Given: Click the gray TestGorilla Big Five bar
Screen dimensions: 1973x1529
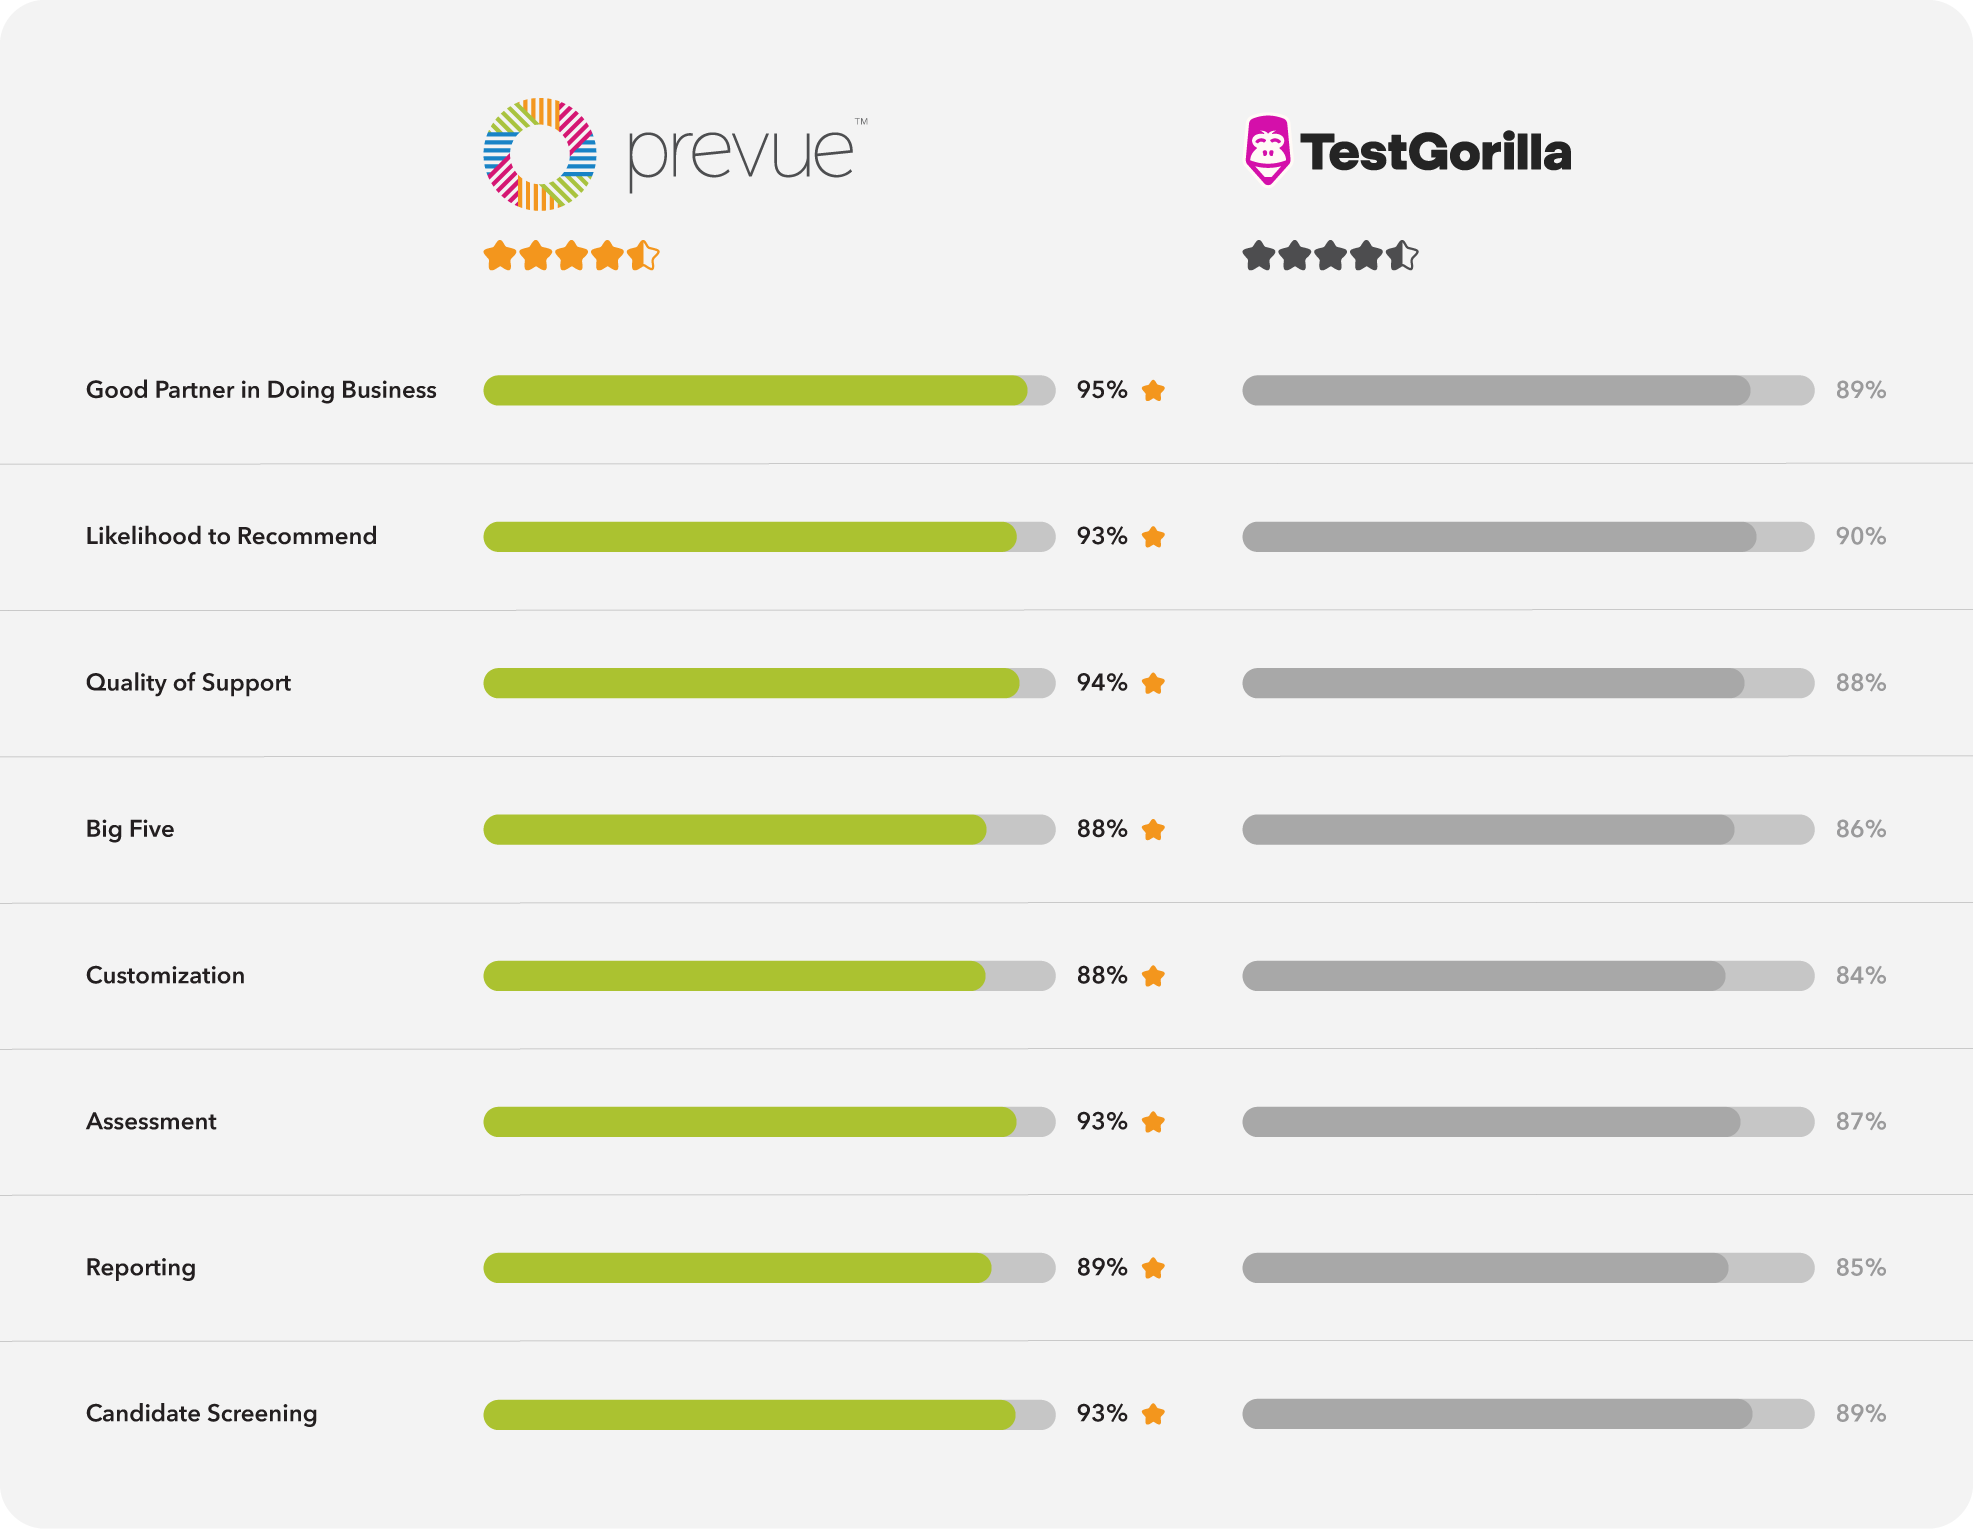Looking at the screenshot, I should tap(1488, 829).
